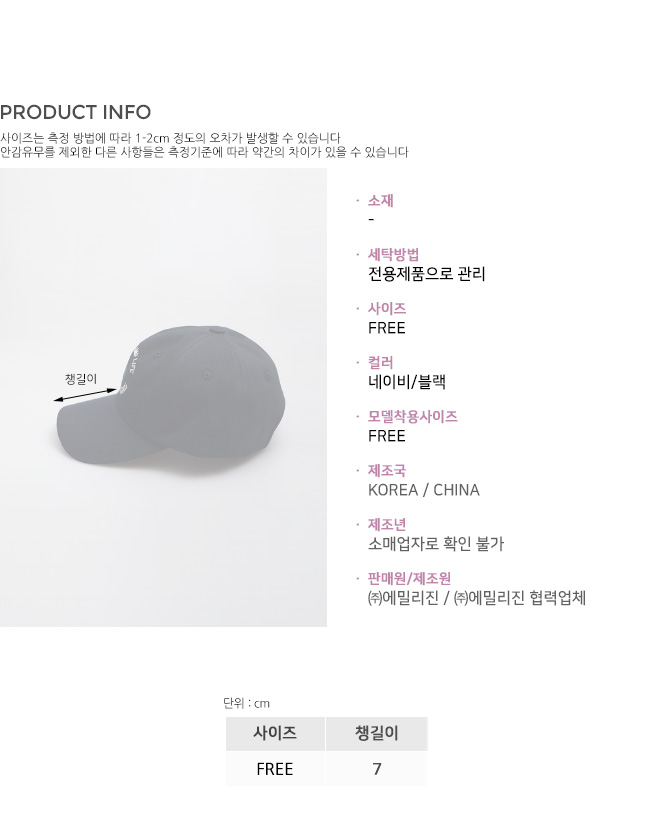
Task: Click the PRODUCT INFO heading
Action: [x=75, y=112]
